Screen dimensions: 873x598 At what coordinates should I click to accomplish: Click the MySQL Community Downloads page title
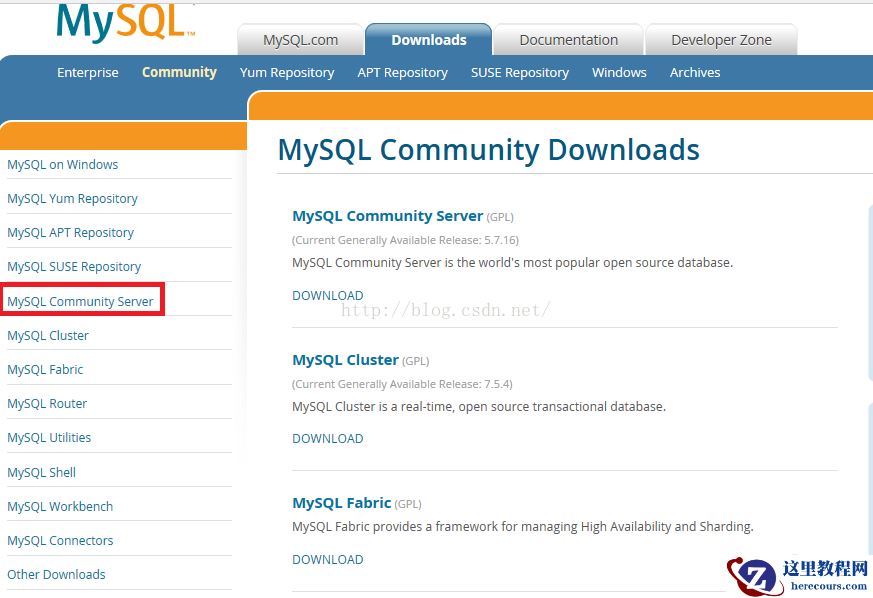tap(488, 150)
